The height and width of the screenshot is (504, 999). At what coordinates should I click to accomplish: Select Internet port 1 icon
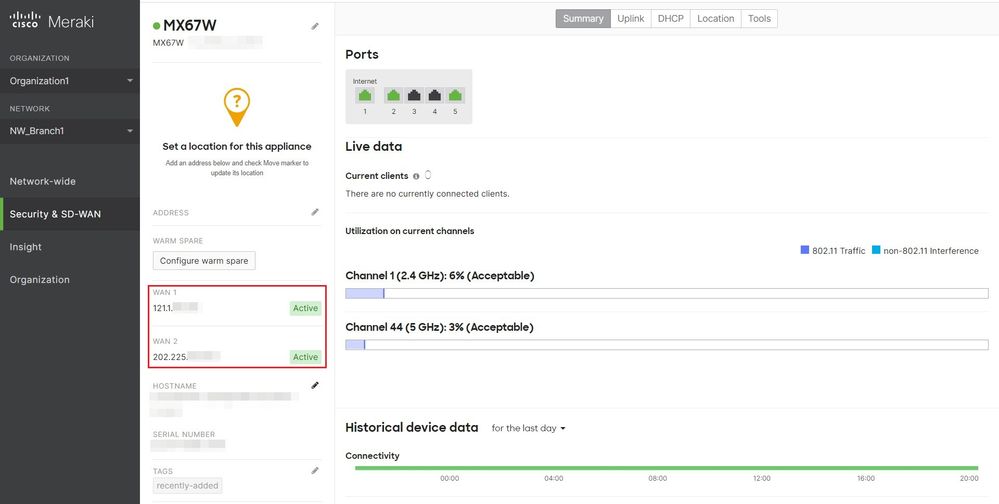tap(365, 96)
